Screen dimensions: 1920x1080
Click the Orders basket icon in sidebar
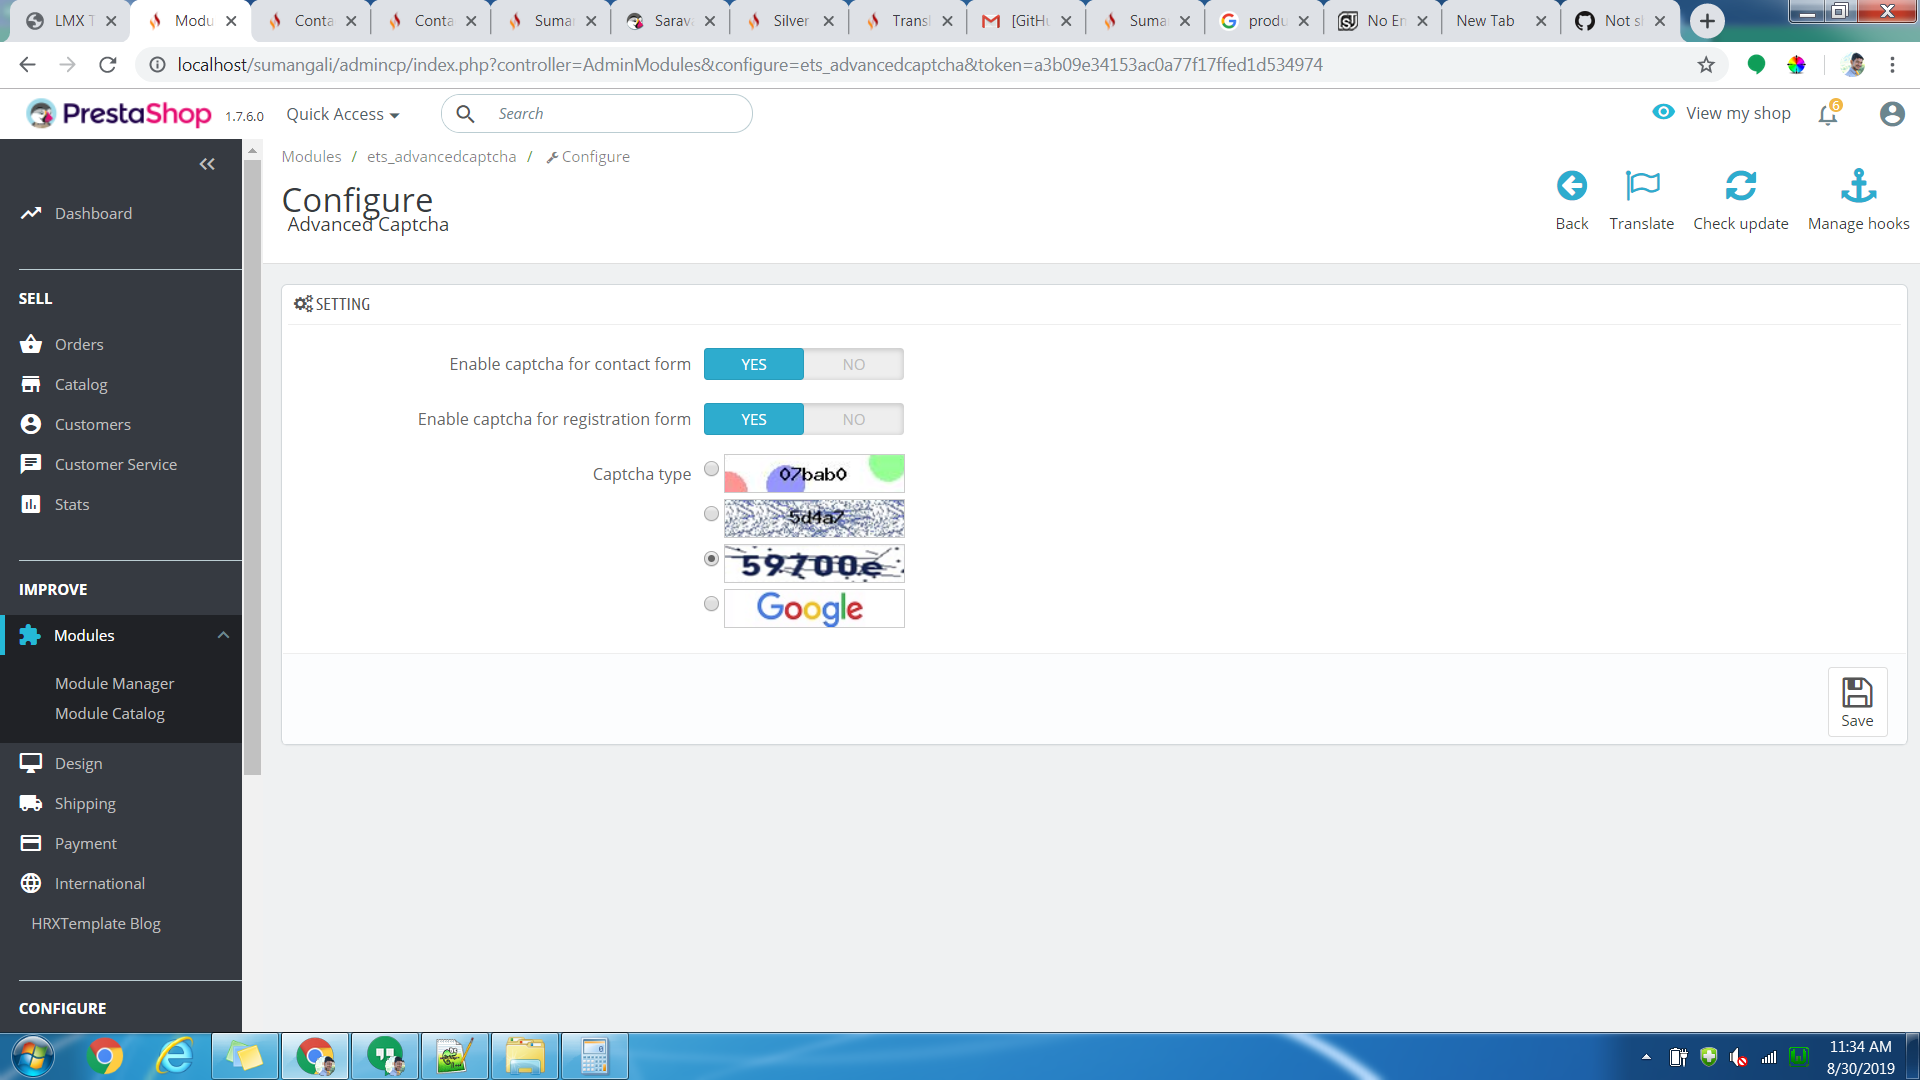[x=31, y=343]
